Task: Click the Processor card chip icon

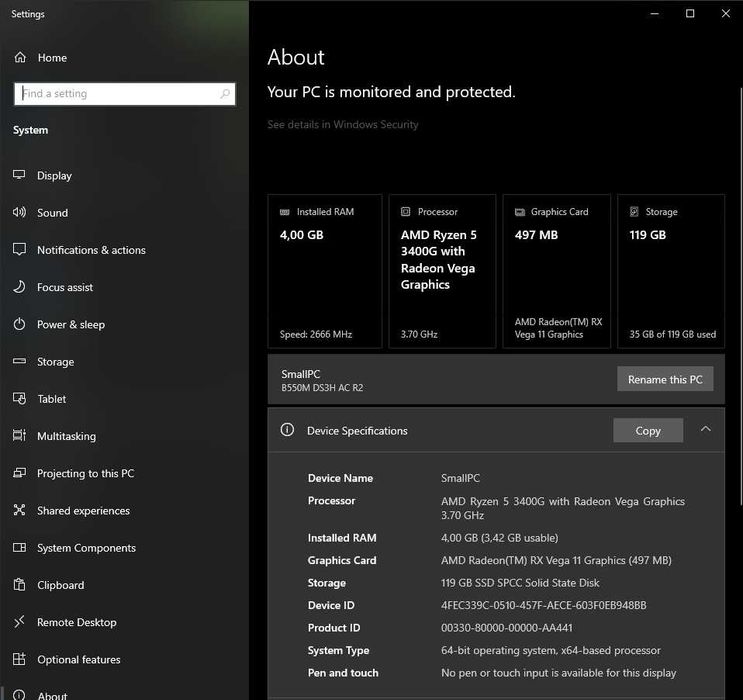Action: coord(406,211)
